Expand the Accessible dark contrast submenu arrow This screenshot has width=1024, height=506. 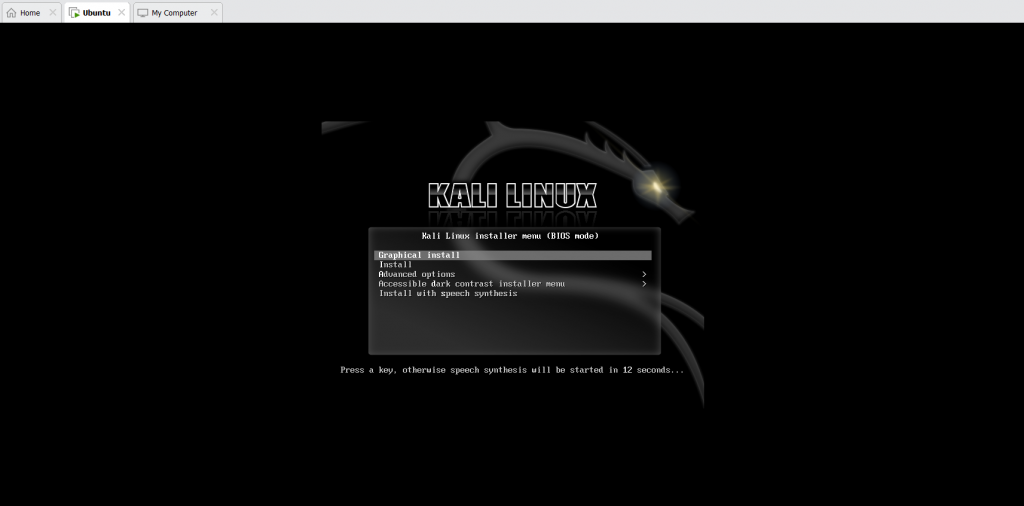(x=644, y=284)
